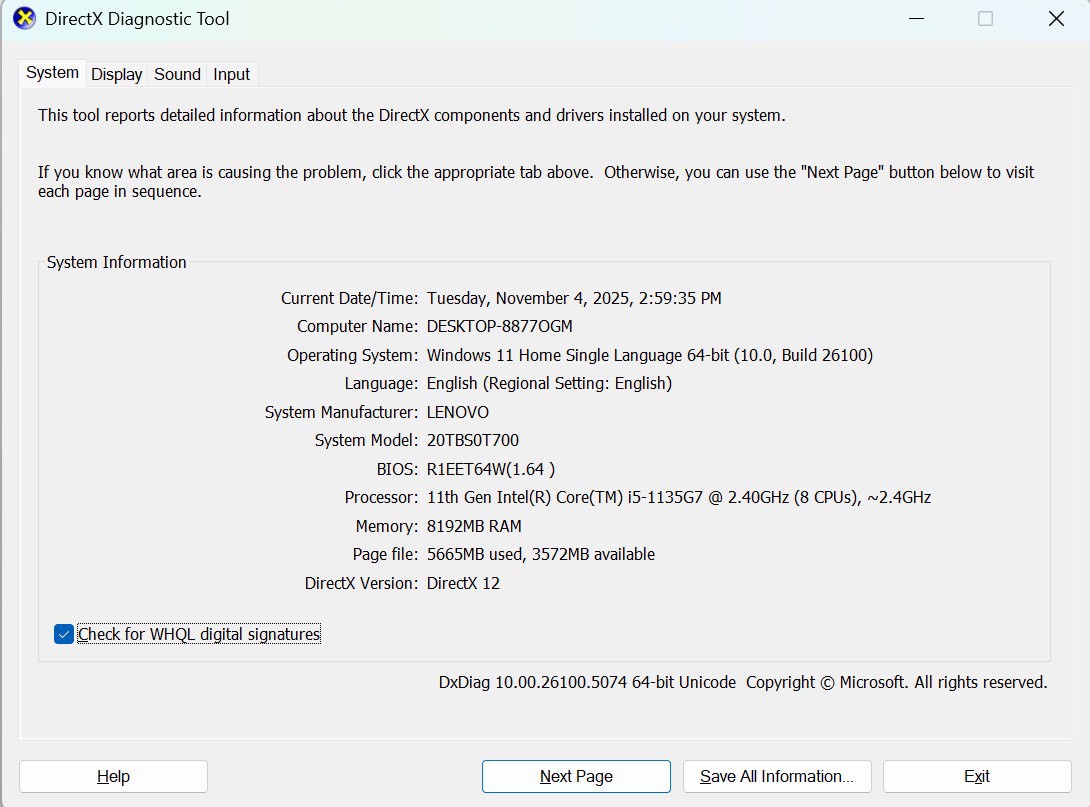Viewport: 1090px width, 807px height.
Task: Click Save All Information
Action: (x=776, y=776)
